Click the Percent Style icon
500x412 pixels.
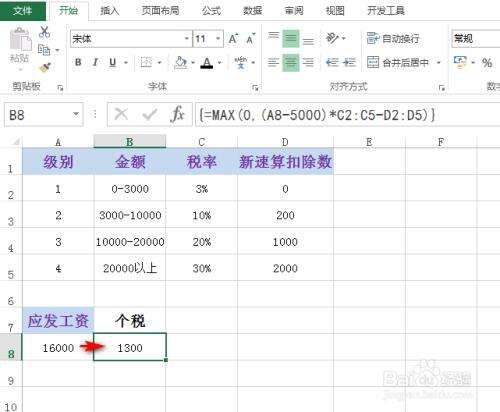click(487, 62)
